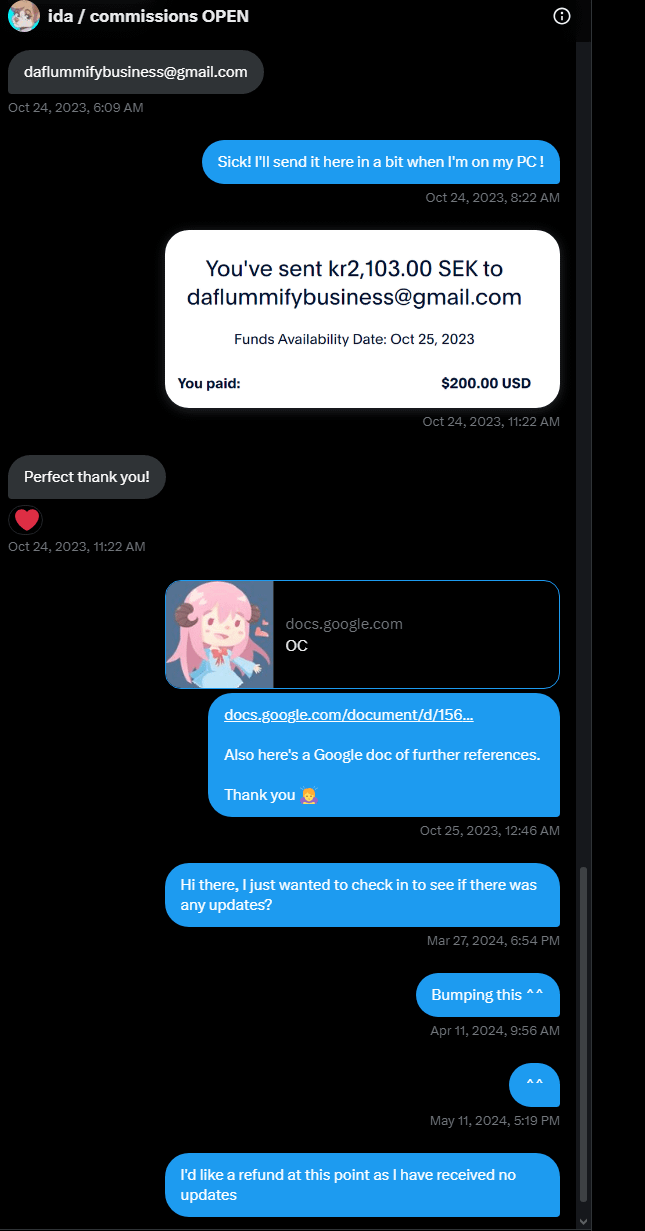The image size is (645, 1231).
Task: Click the docs.google.com OC link card
Action: pos(362,634)
